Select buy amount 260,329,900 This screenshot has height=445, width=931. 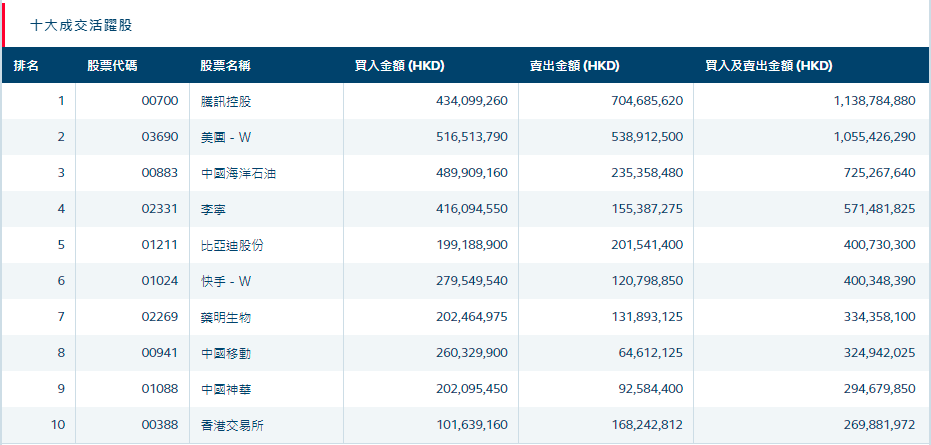click(472, 354)
